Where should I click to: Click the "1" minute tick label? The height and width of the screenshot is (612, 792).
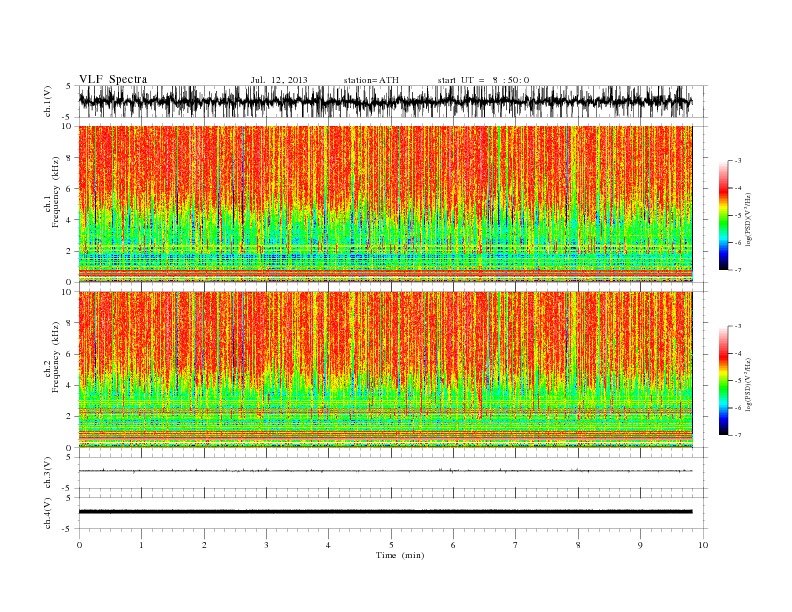[x=141, y=545]
